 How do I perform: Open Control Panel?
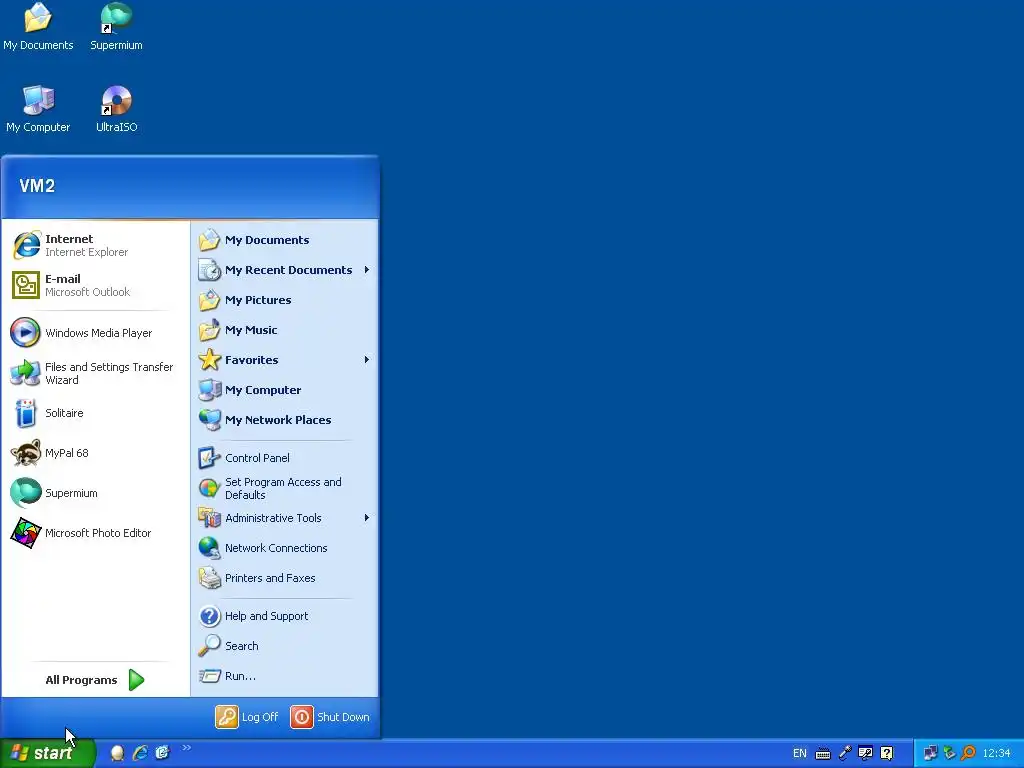[285, 458]
